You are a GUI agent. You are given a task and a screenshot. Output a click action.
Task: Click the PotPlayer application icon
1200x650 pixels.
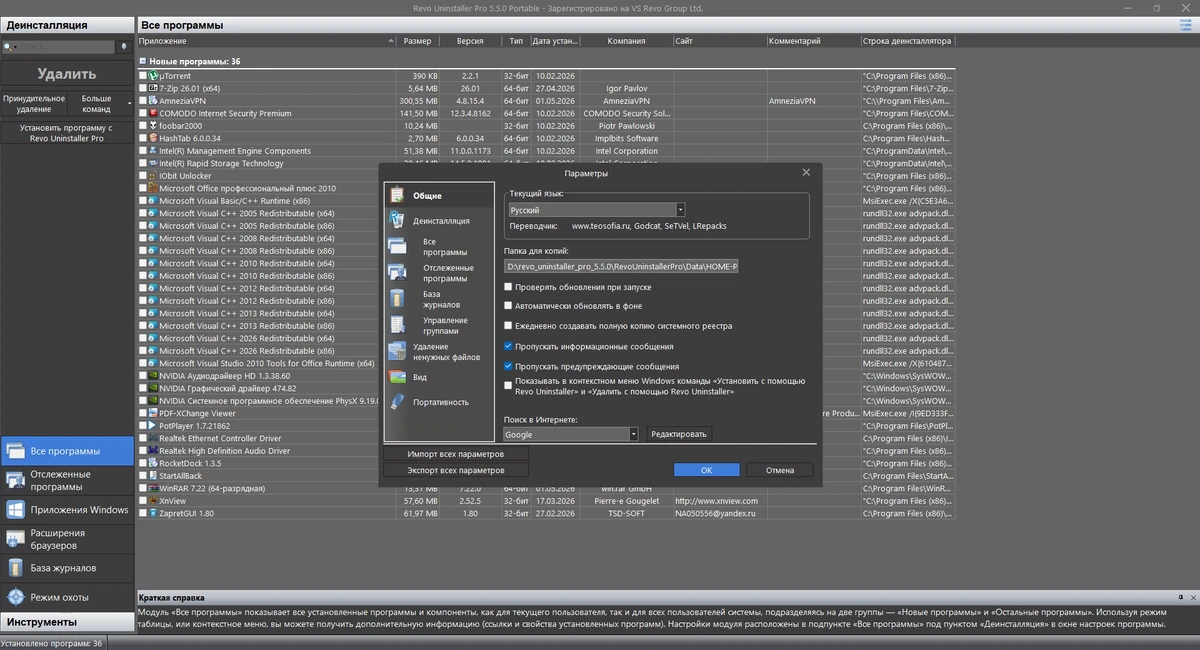153,426
